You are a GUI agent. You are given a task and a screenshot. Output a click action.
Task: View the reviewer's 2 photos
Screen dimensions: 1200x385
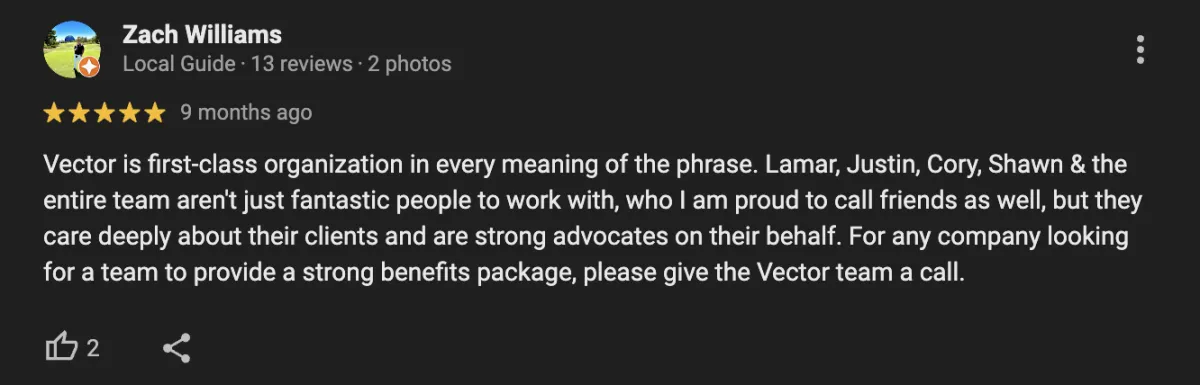click(410, 64)
